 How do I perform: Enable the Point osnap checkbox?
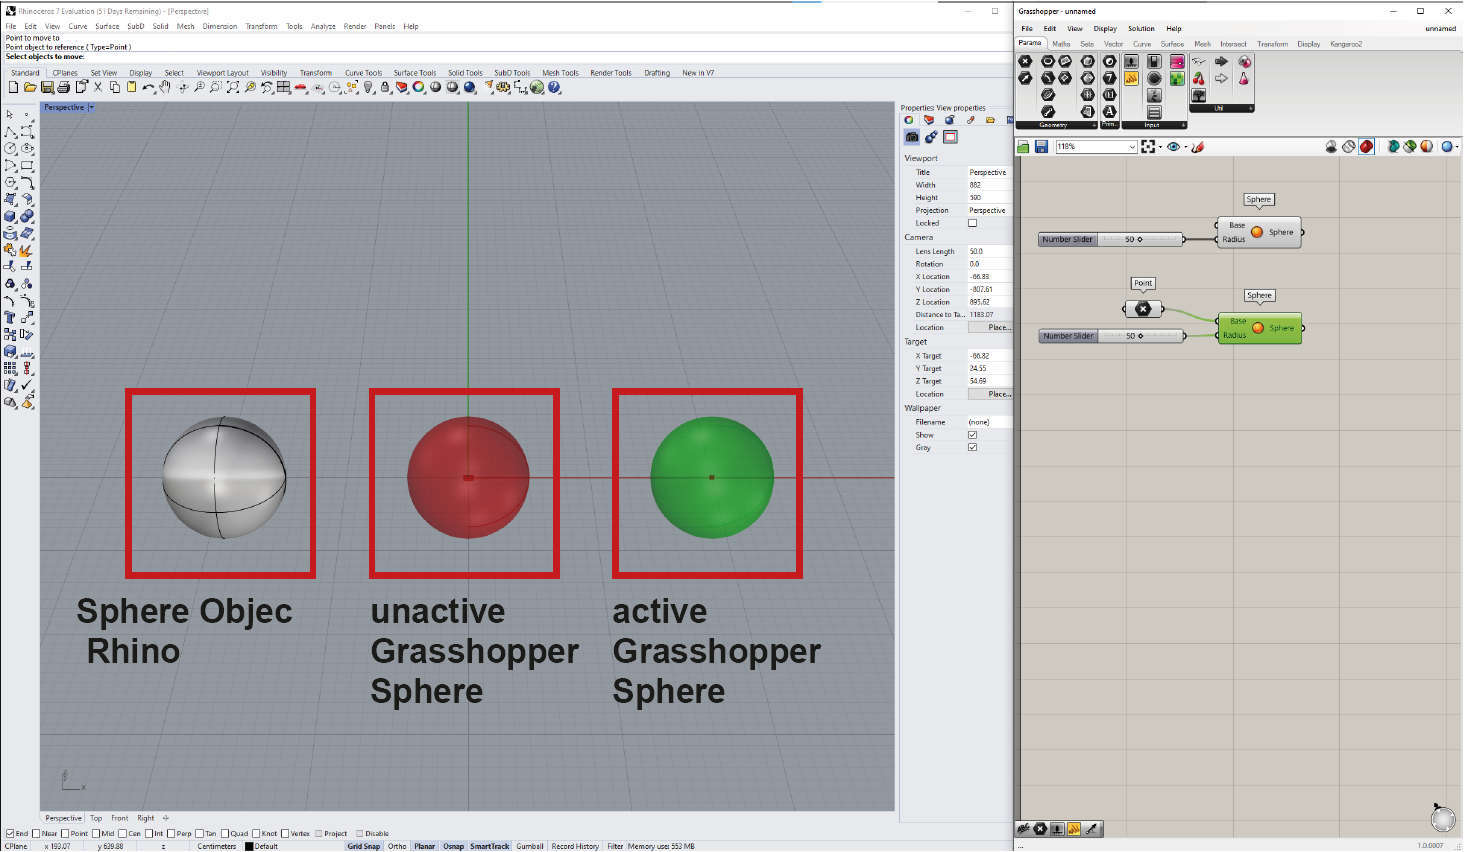pos(65,833)
